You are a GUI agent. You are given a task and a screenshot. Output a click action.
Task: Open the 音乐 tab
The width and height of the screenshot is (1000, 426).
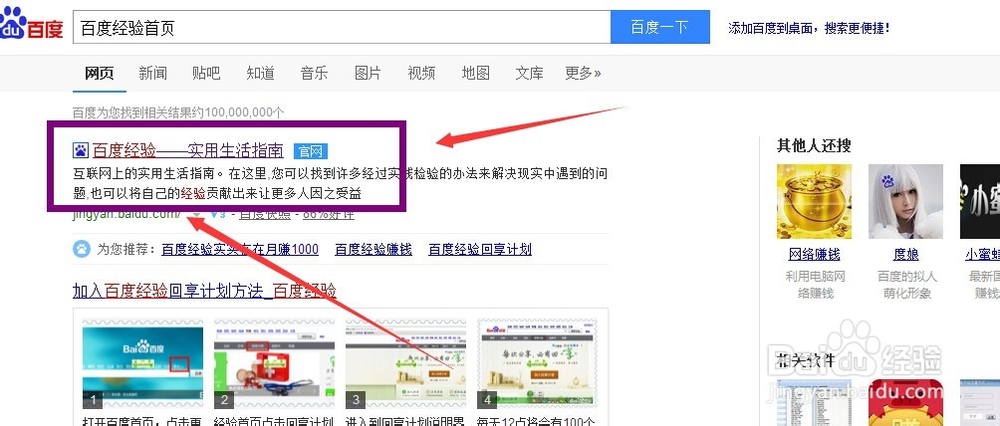pyautogui.click(x=314, y=73)
